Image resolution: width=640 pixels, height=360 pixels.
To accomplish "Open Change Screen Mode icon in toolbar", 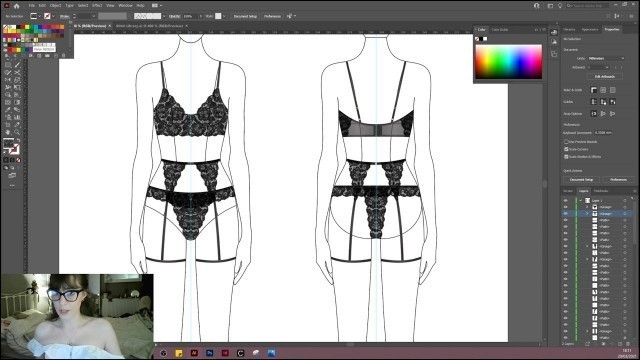I will click(x=12, y=176).
